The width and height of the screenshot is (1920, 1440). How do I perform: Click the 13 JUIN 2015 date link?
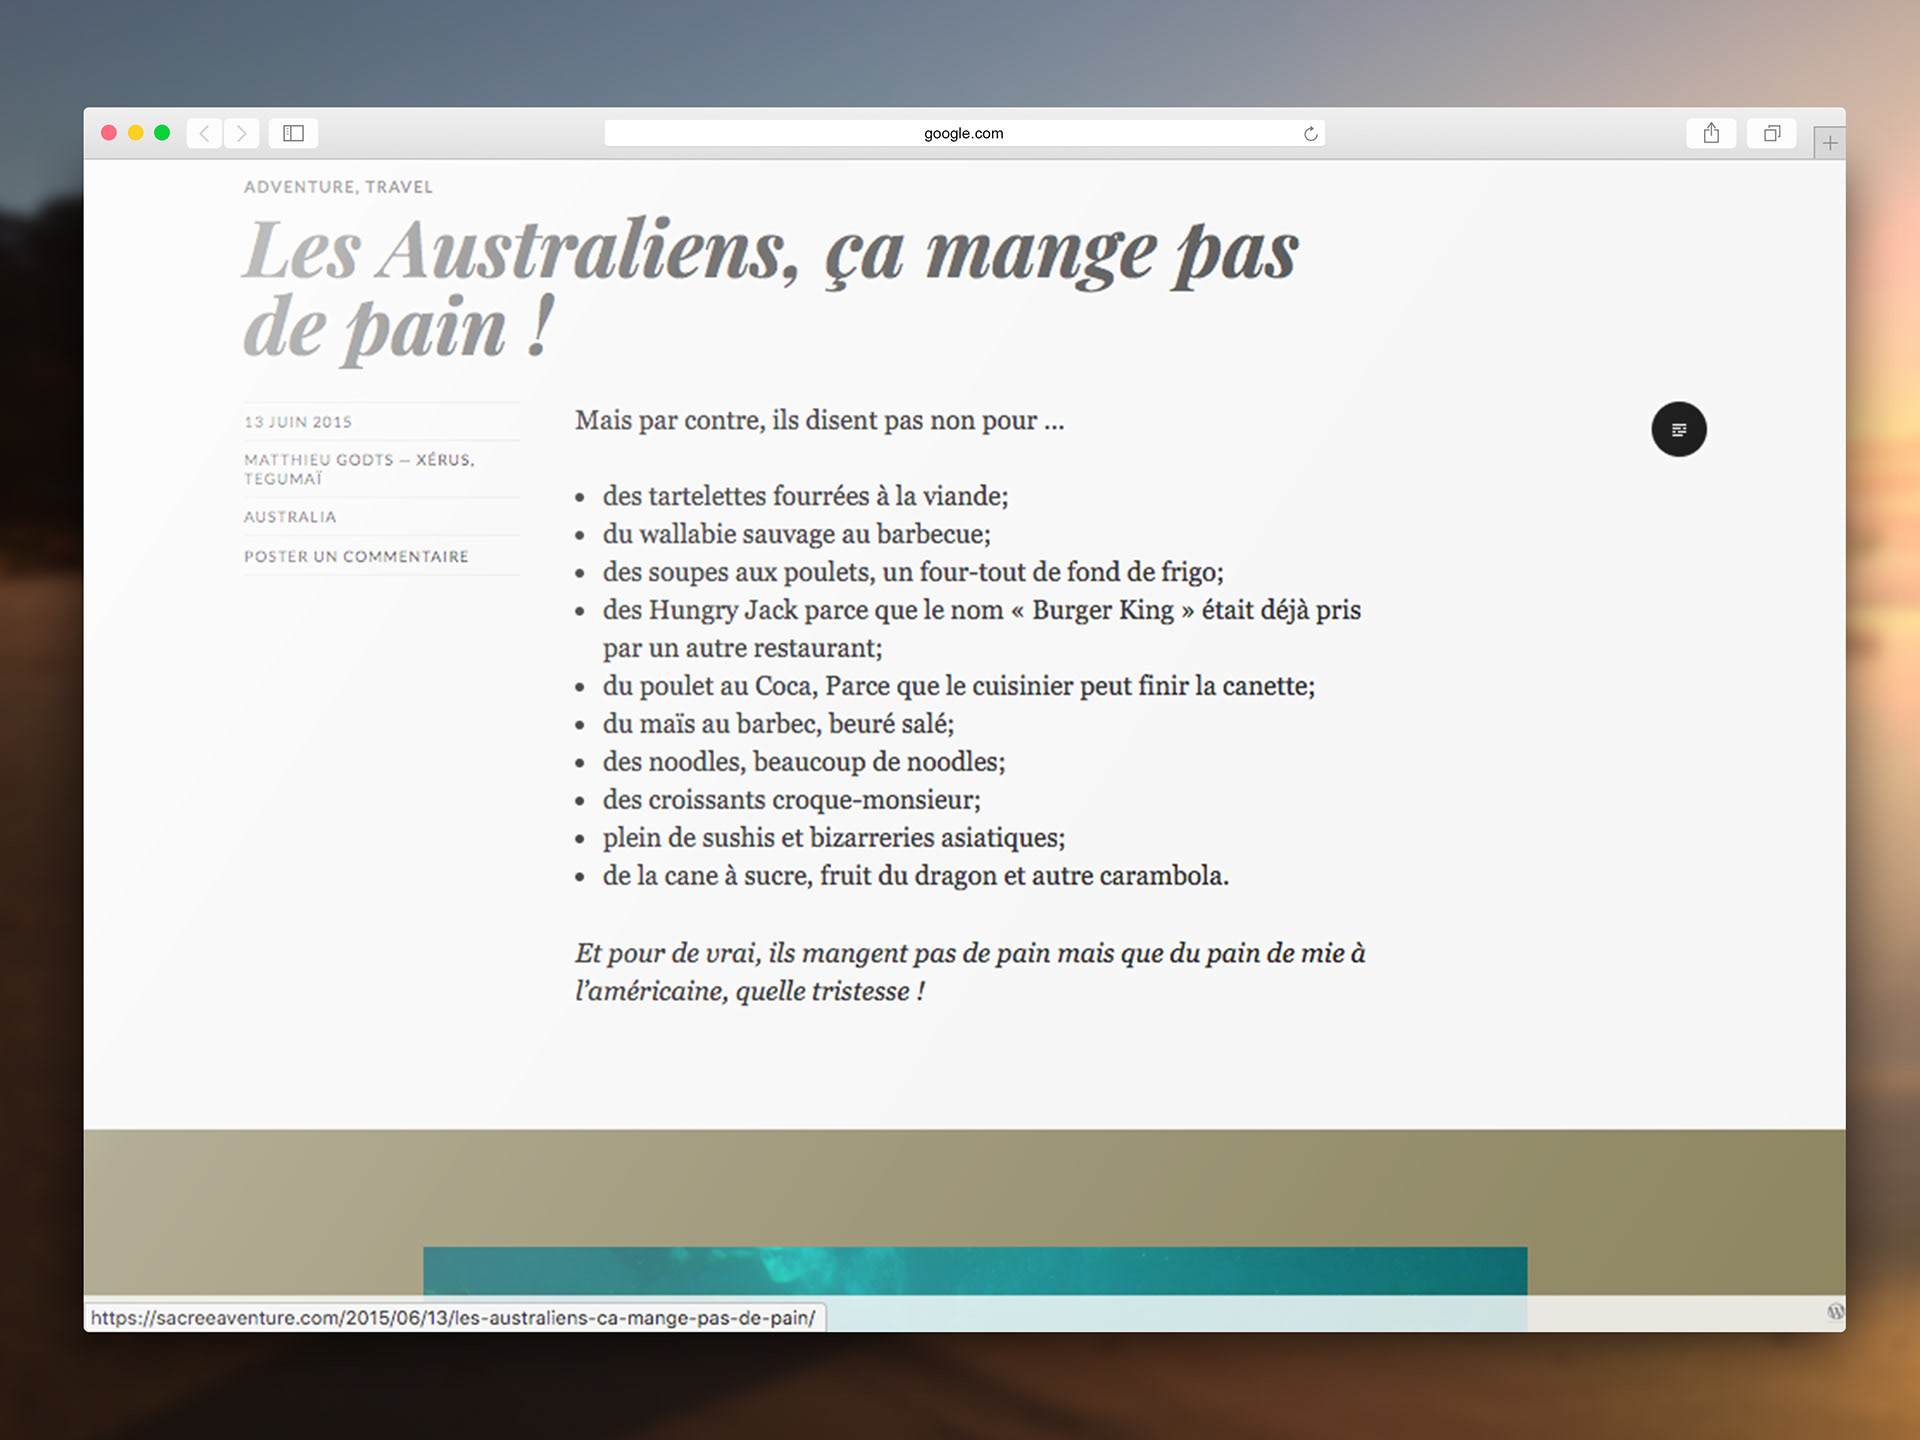[298, 422]
